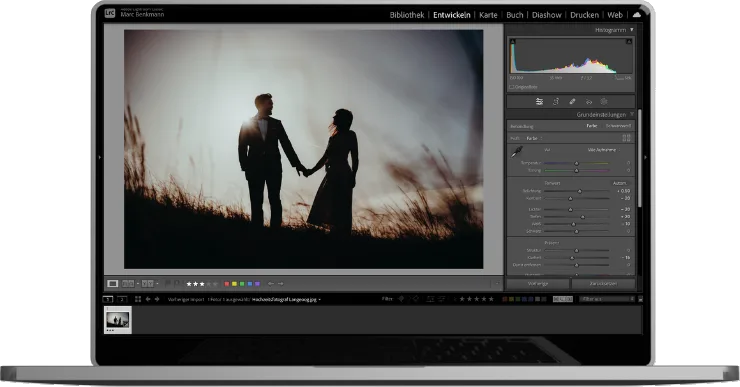This screenshot has width=740, height=387.
Task: Open the Karte module
Action: (x=488, y=15)
